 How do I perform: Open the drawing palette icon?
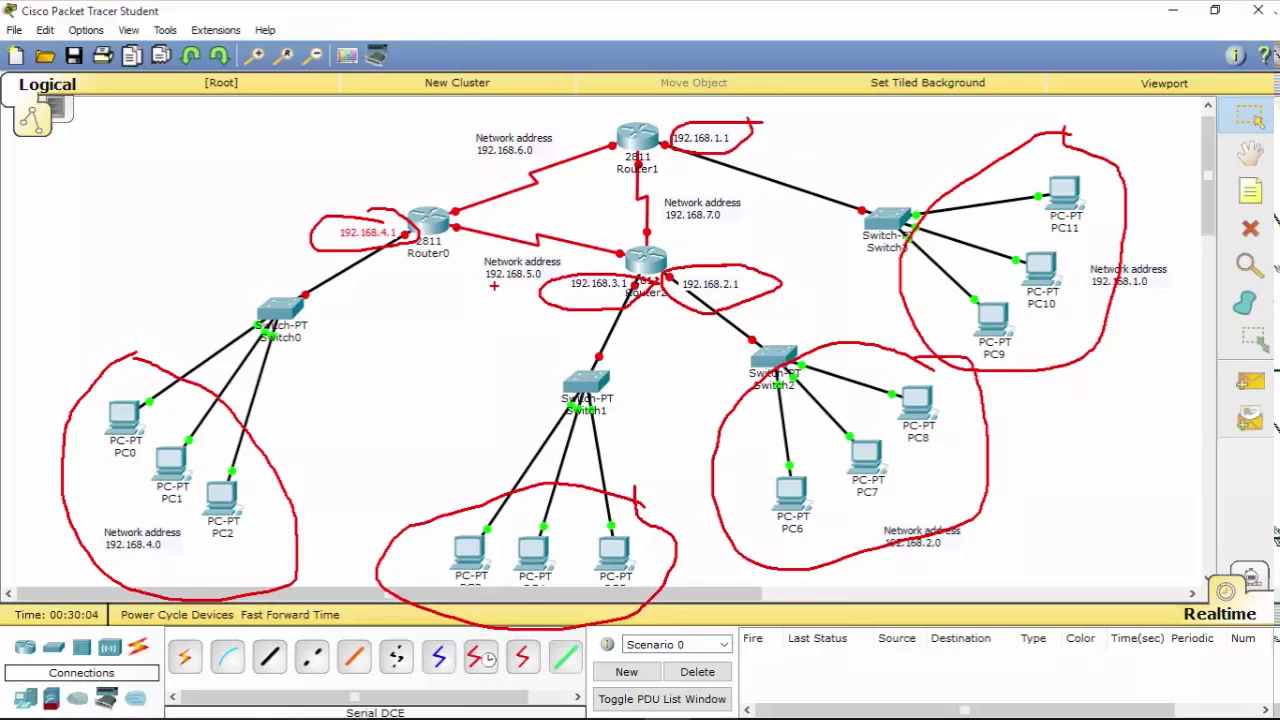tap(347, 56)
